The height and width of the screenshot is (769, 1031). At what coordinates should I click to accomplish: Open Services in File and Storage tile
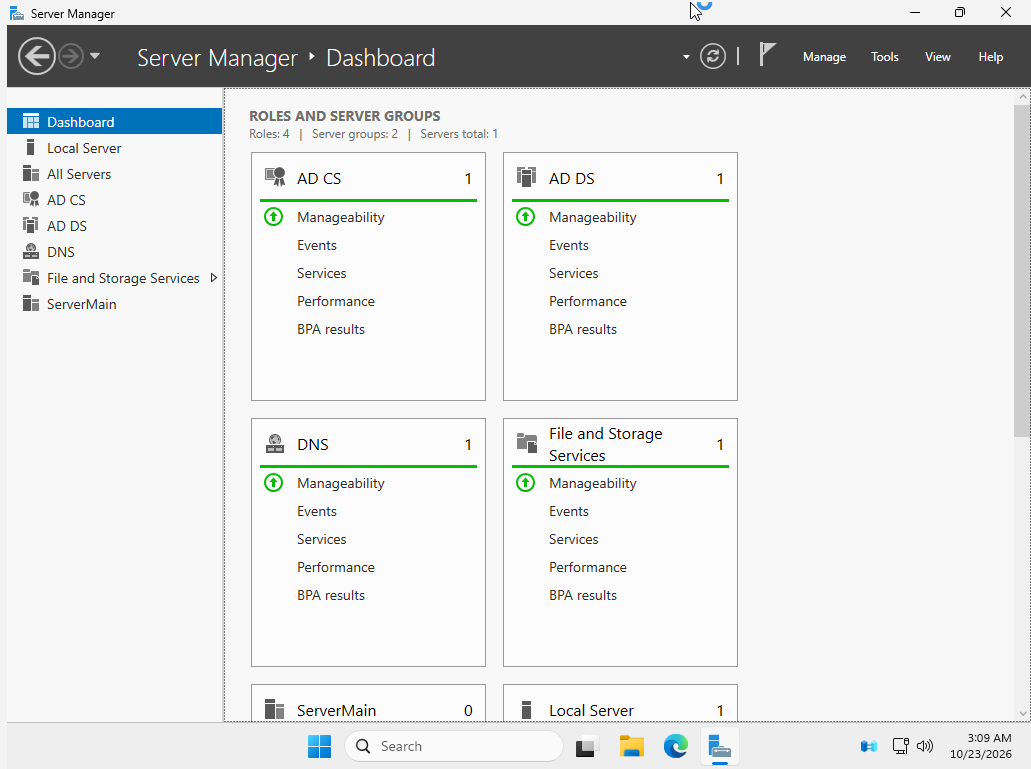[574, 540]
